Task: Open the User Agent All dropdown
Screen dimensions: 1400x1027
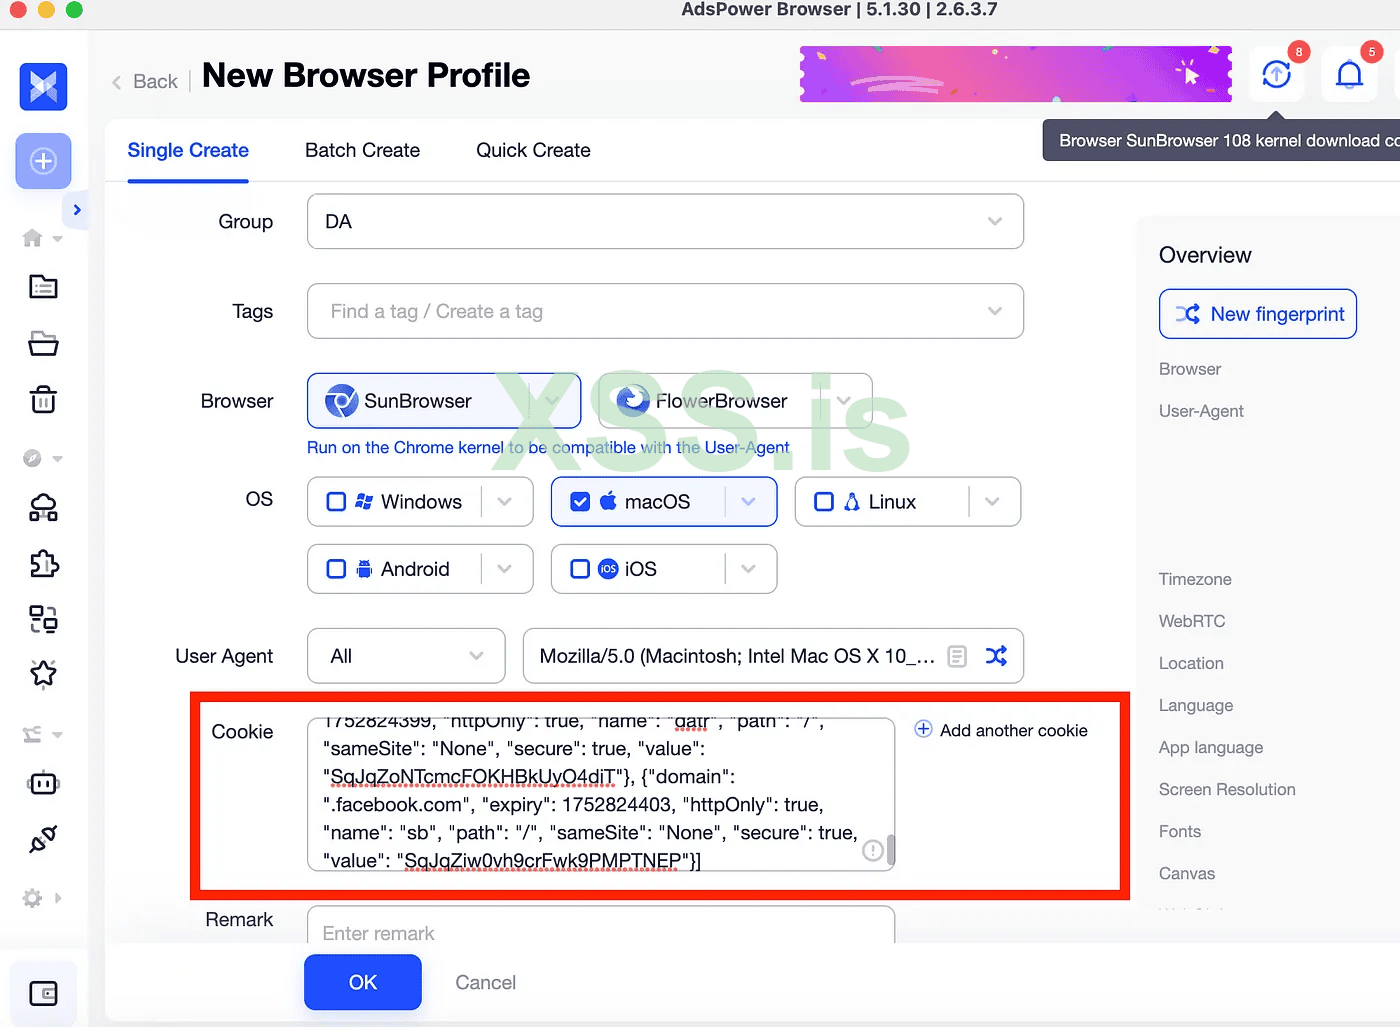Action: (406, 656)
